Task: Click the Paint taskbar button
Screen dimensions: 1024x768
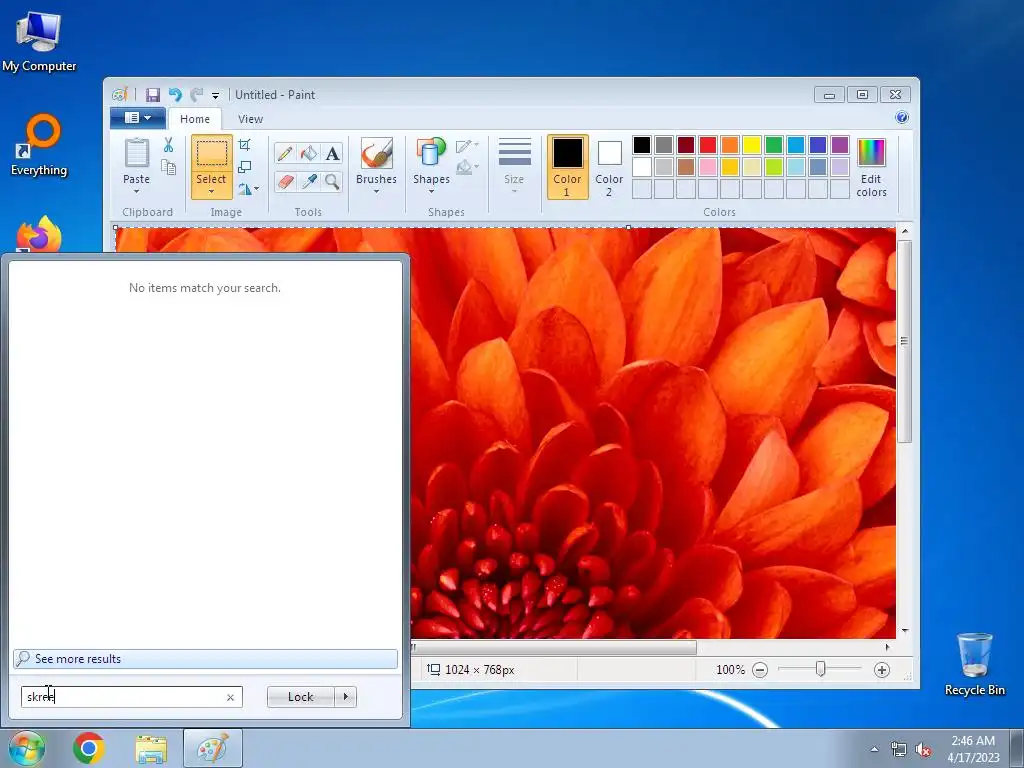Action: tap(213, 748)
